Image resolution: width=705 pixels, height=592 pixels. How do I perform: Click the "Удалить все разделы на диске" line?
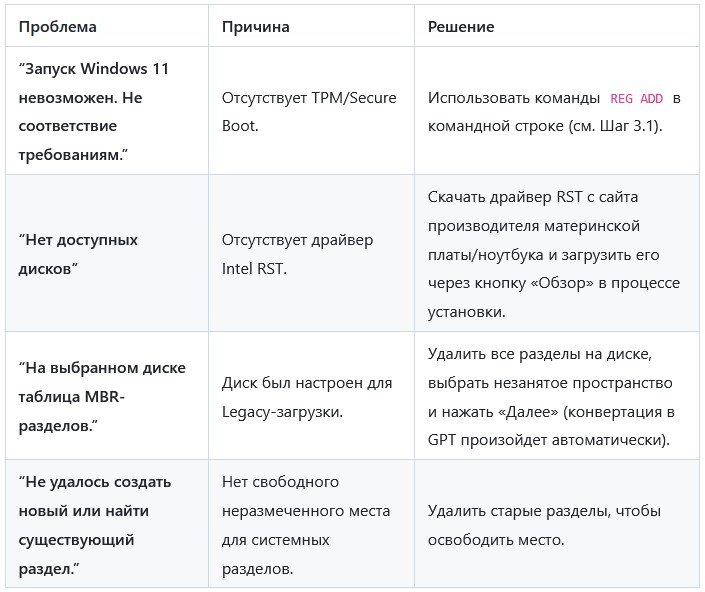(538, 353)
